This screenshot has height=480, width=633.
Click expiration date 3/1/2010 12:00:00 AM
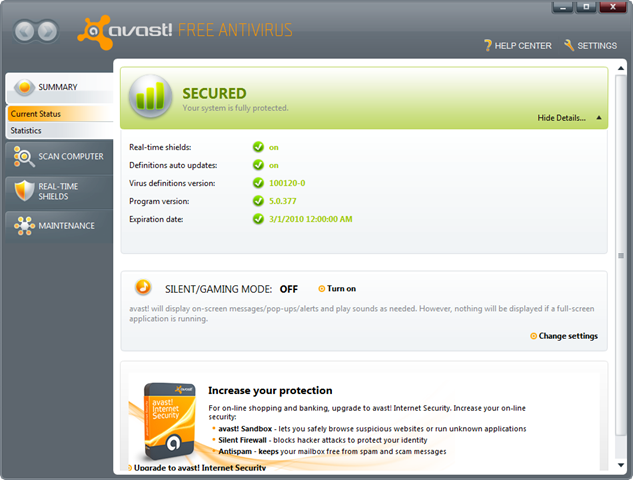[310, 219]
